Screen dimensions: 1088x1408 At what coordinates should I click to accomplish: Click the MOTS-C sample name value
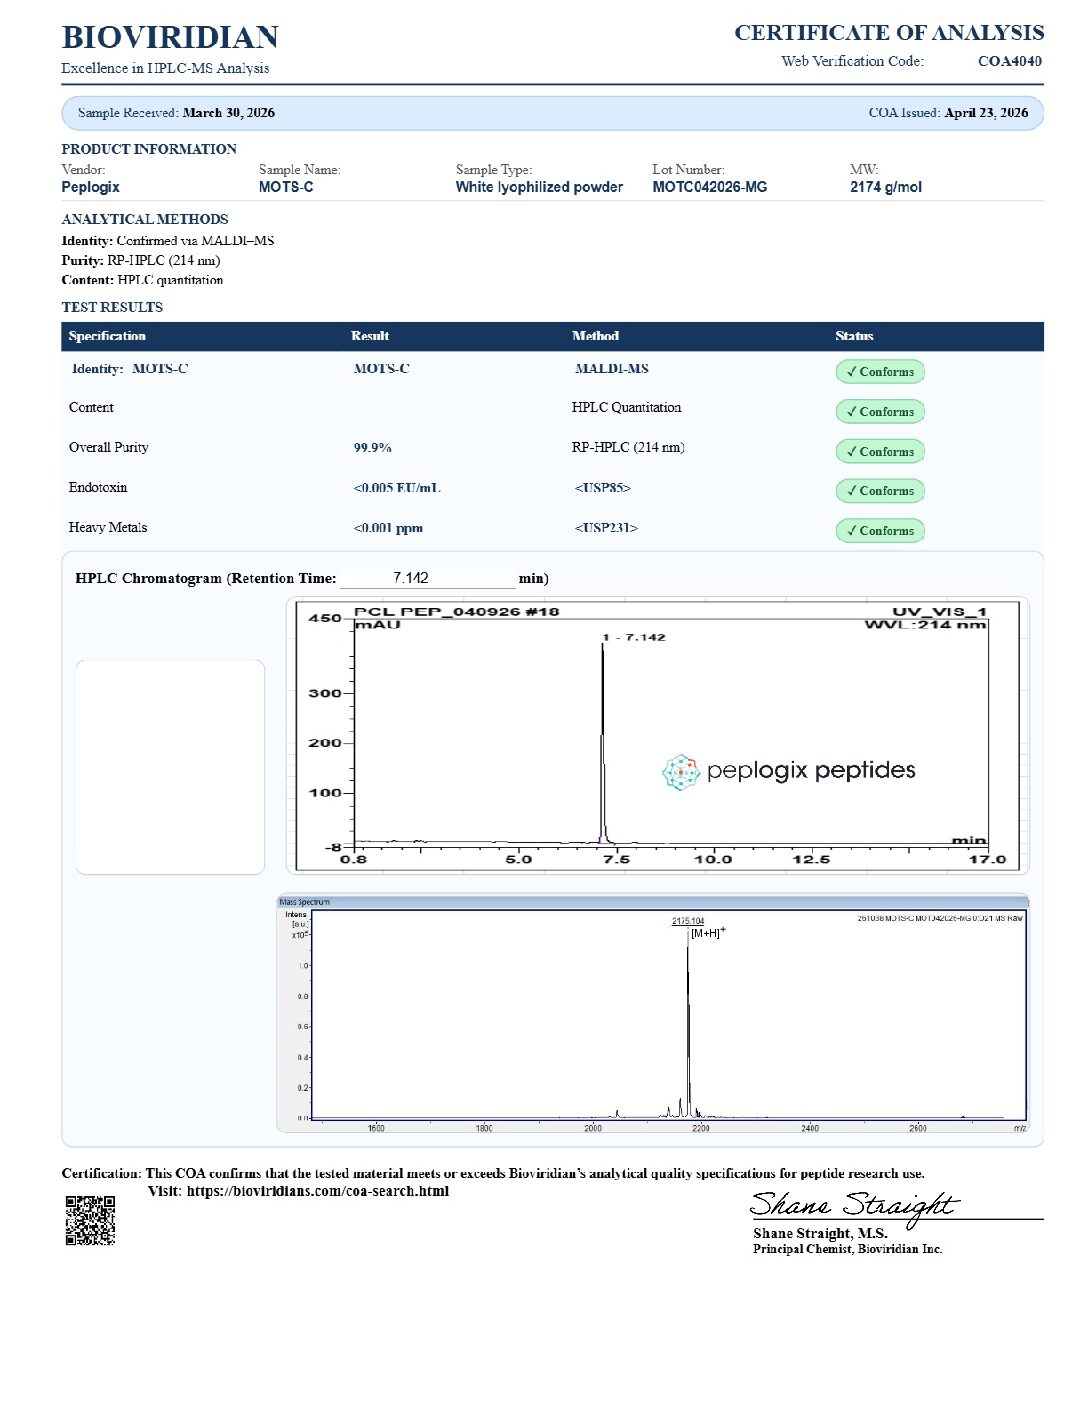(286, 187)
